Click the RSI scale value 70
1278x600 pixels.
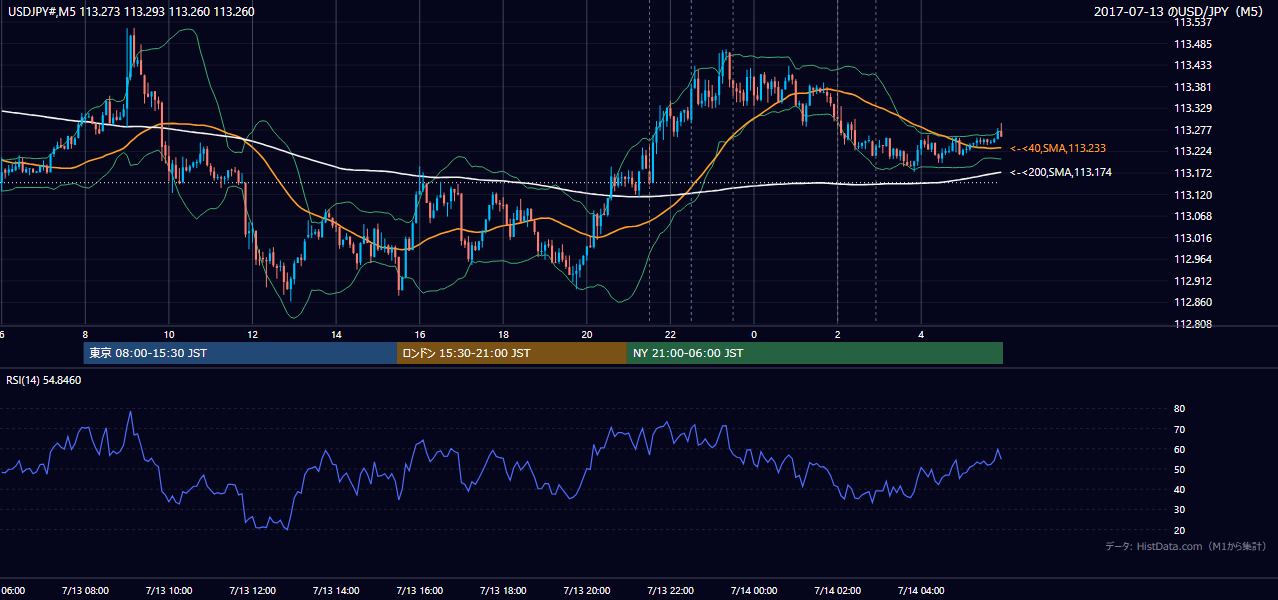(1179, 429)
